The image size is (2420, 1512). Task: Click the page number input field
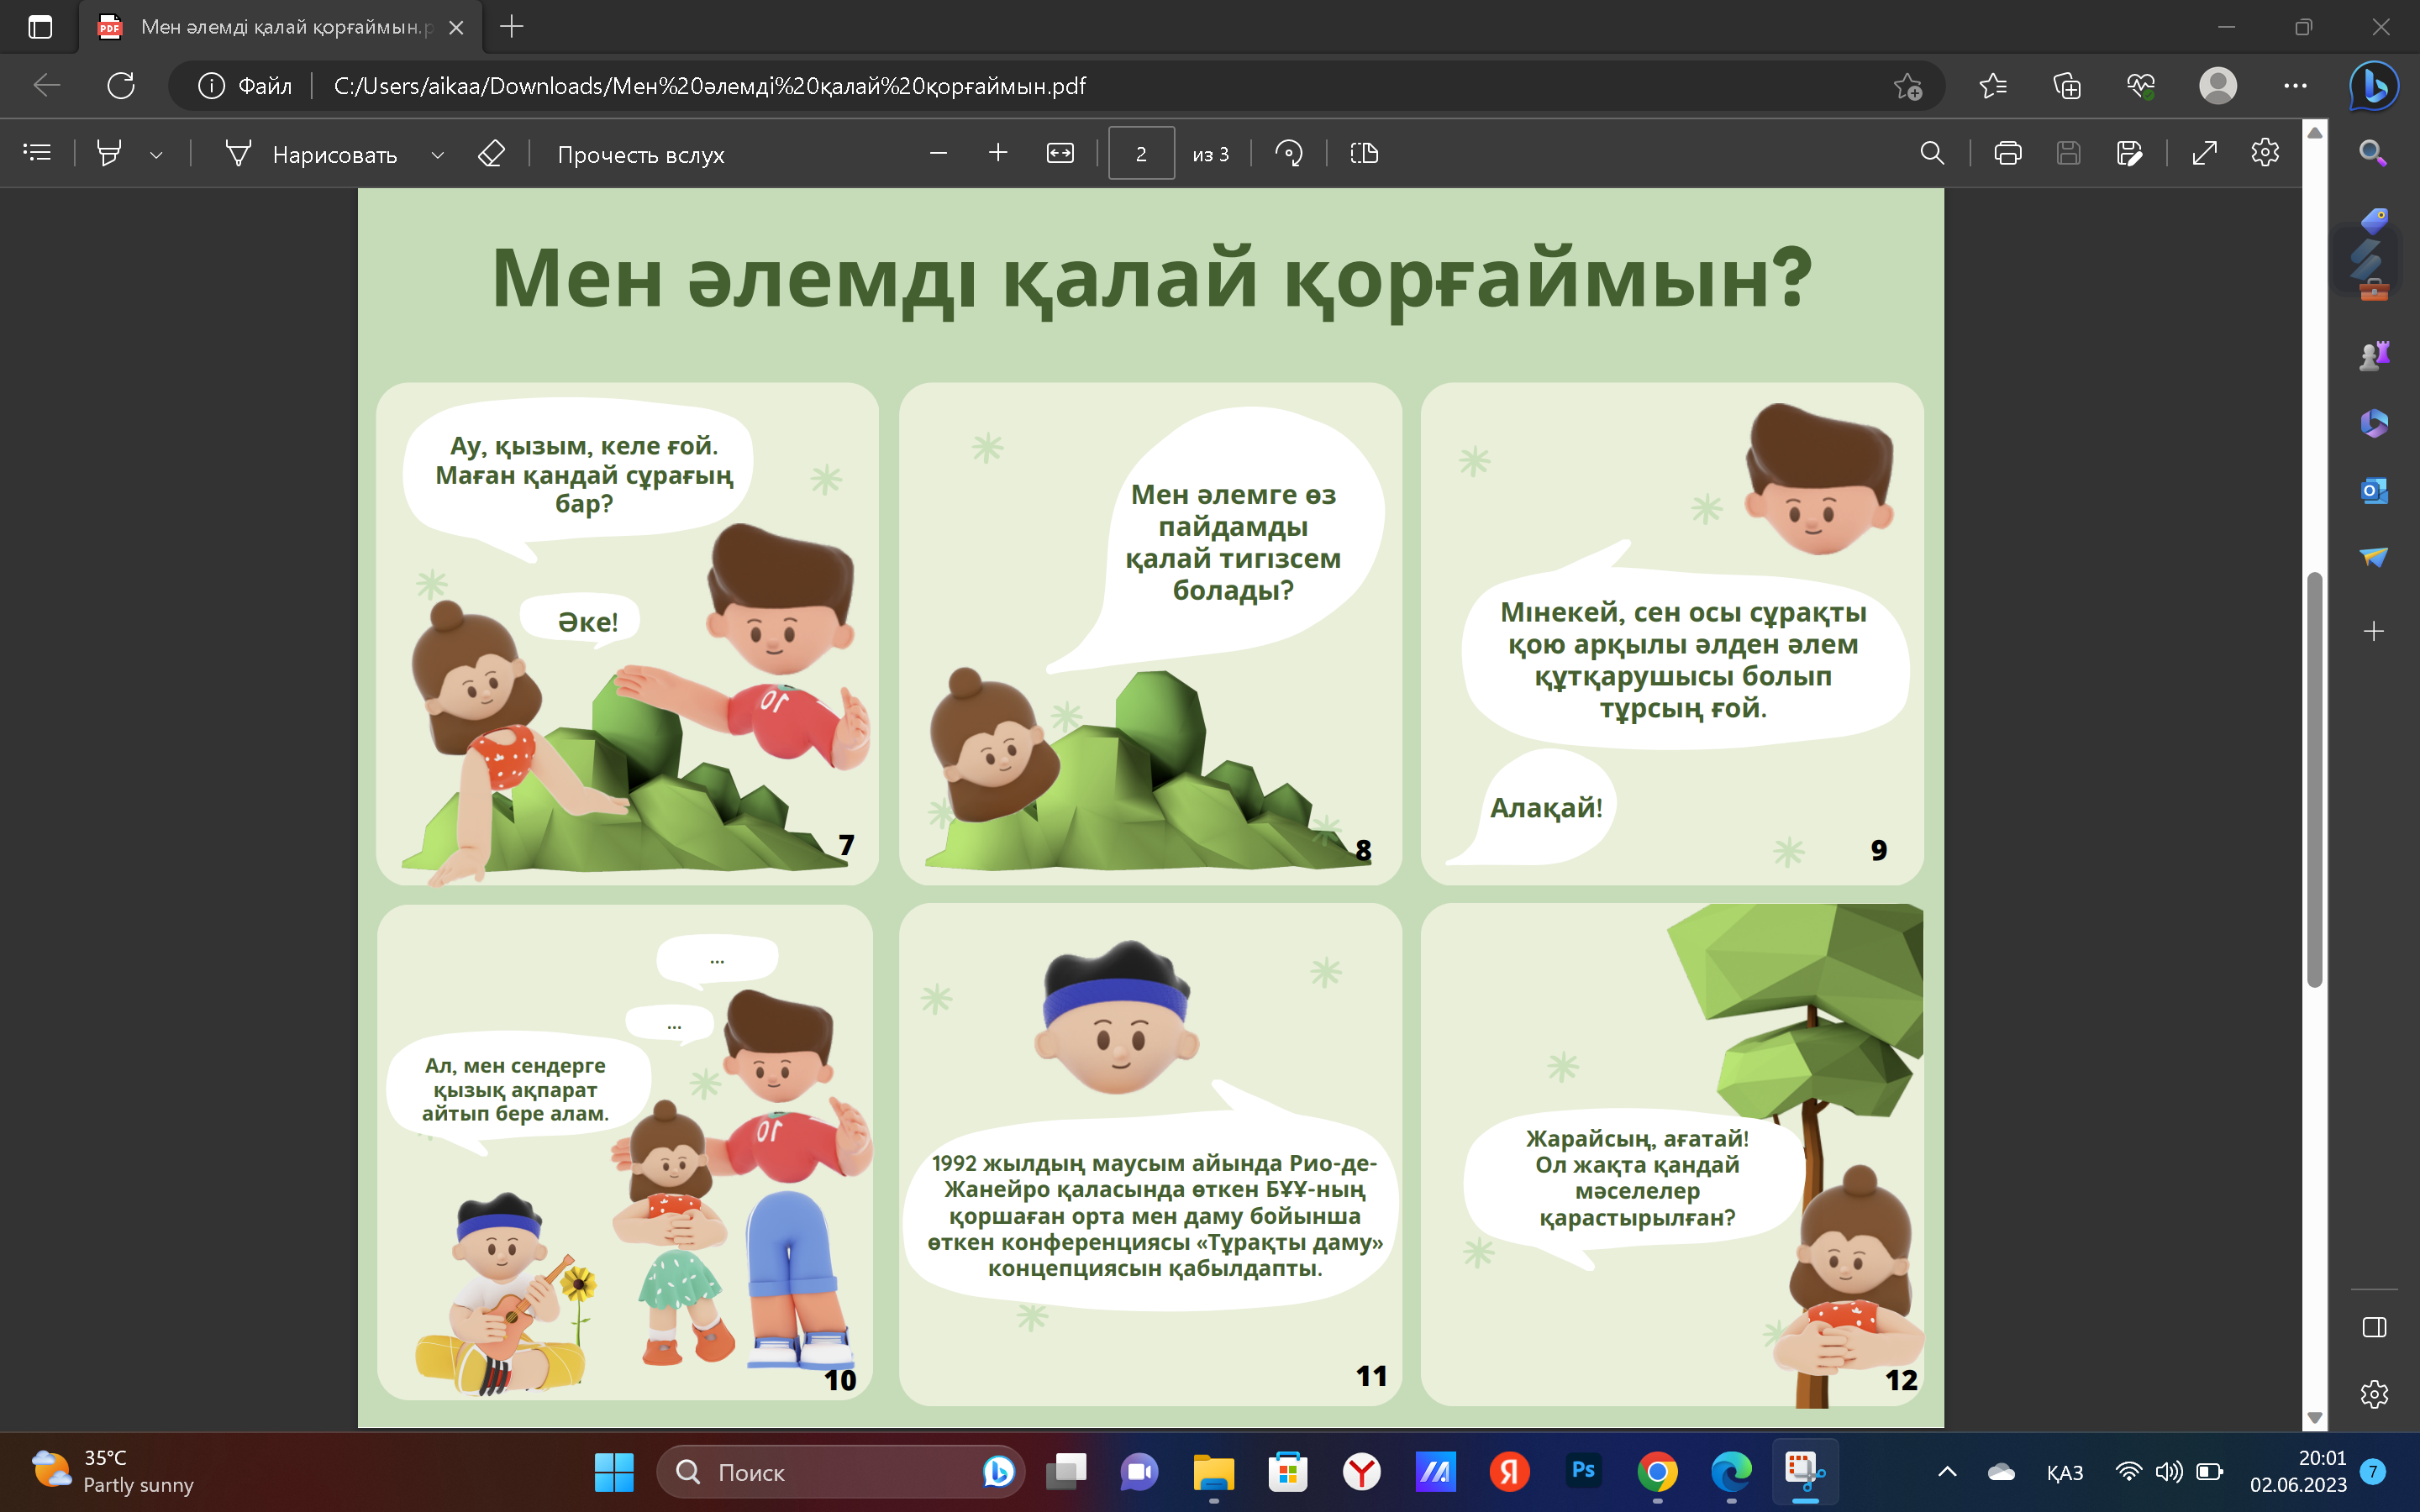tap(1141, 154)
